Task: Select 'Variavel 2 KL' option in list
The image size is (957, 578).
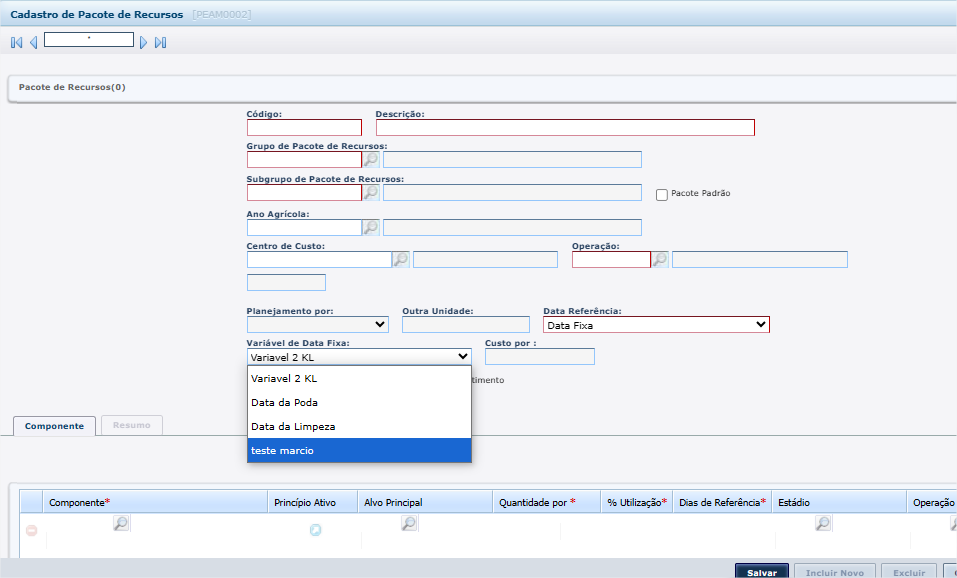Action: [x=359, y=378]
